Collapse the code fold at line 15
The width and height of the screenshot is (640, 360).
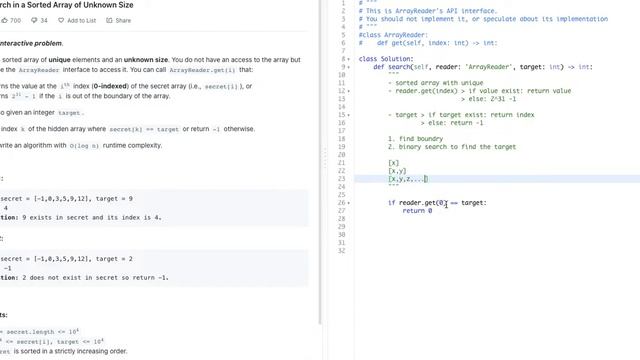[349, 115]
